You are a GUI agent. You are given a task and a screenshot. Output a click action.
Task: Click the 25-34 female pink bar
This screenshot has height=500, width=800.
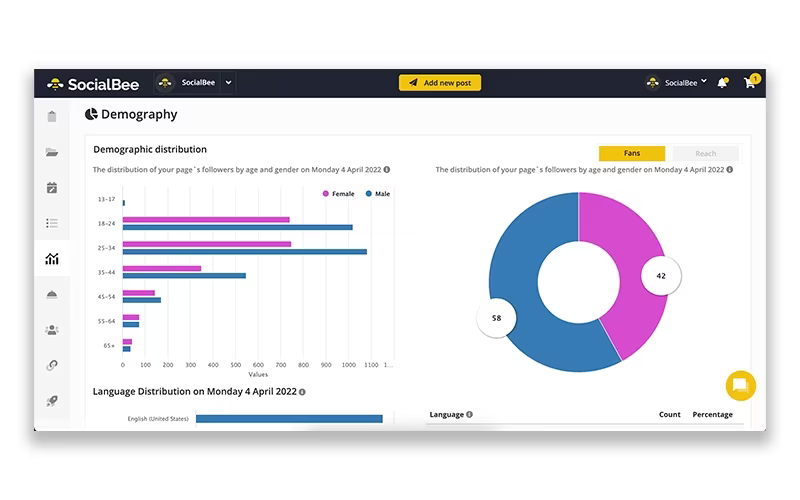click(x=207, y=244)
